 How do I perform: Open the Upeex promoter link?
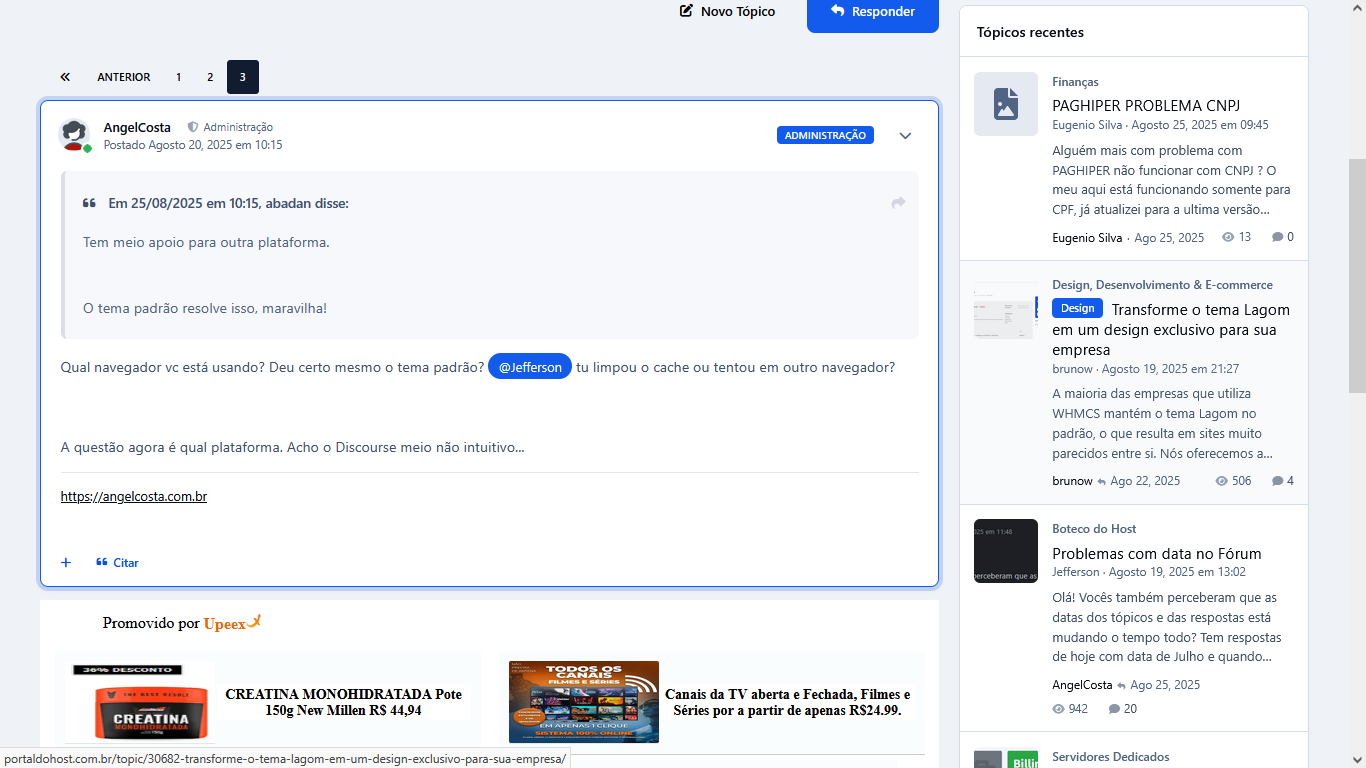pyautogui.click(x=232, y=623)
